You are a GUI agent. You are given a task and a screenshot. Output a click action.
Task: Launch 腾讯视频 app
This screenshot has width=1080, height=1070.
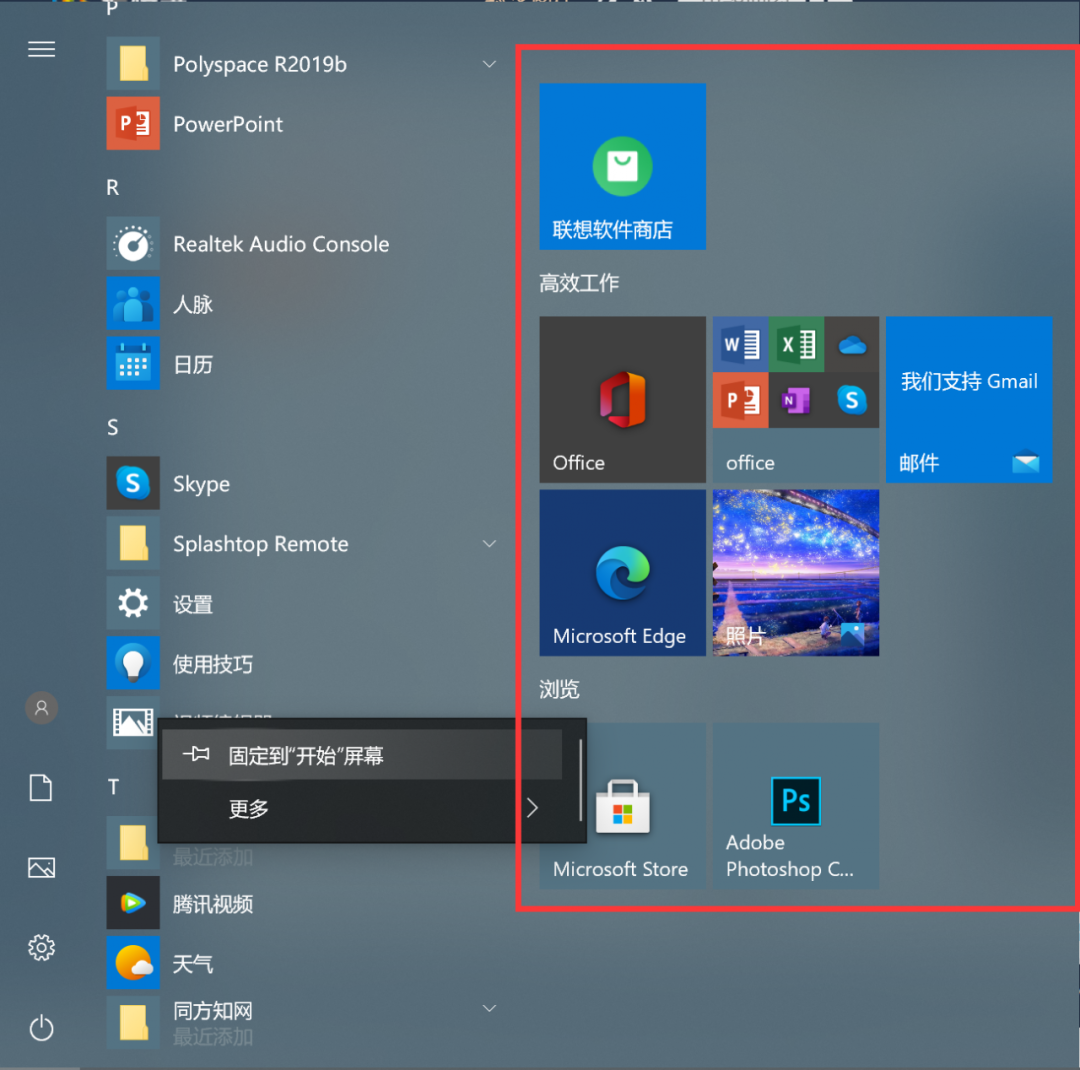pos(303,903)
